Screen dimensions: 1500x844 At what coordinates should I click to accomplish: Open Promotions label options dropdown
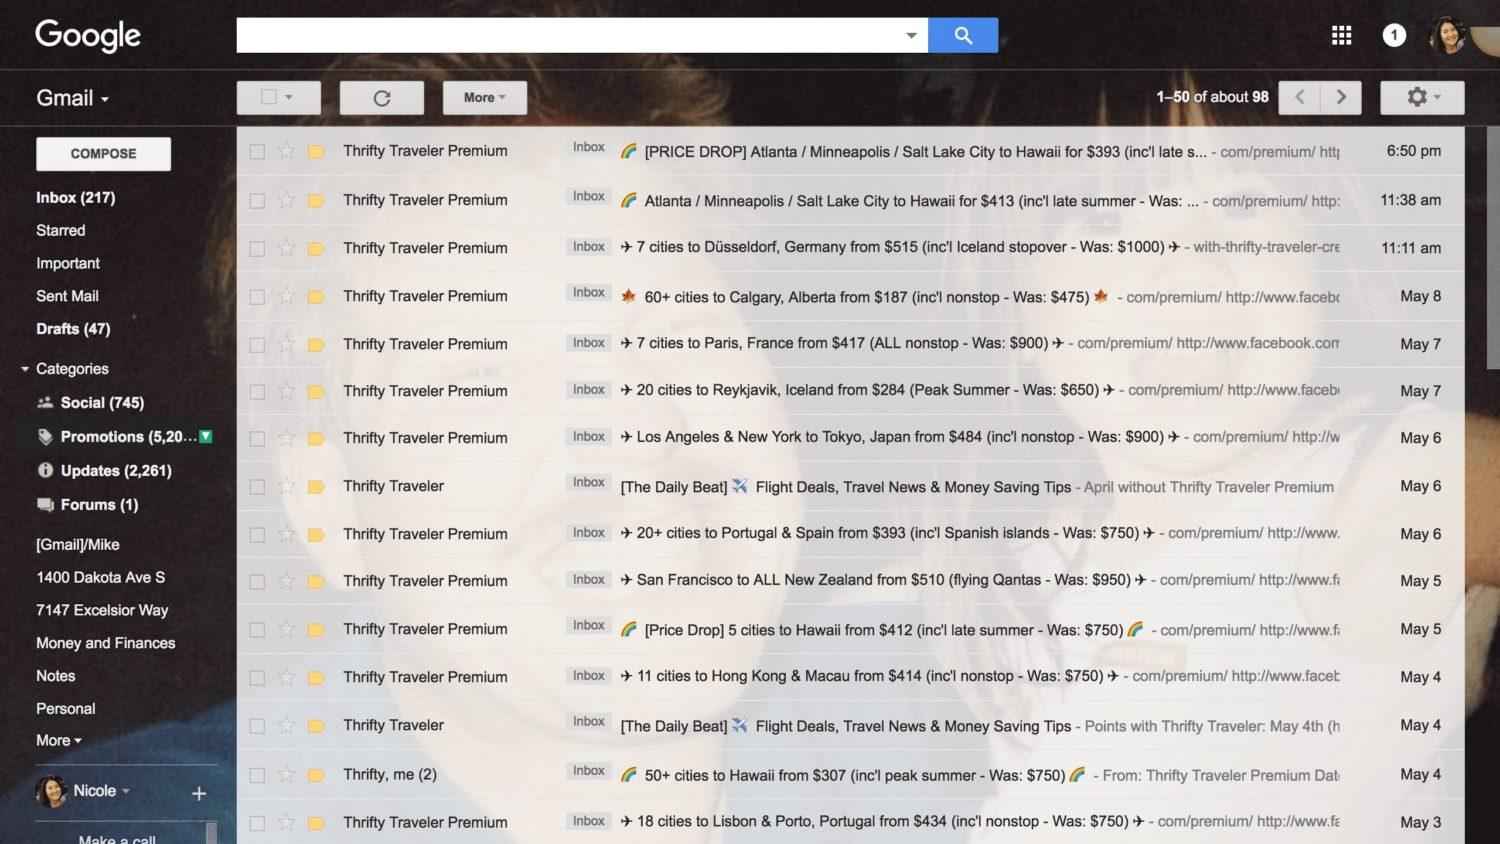pyautogui.click(x=206, y=437)
